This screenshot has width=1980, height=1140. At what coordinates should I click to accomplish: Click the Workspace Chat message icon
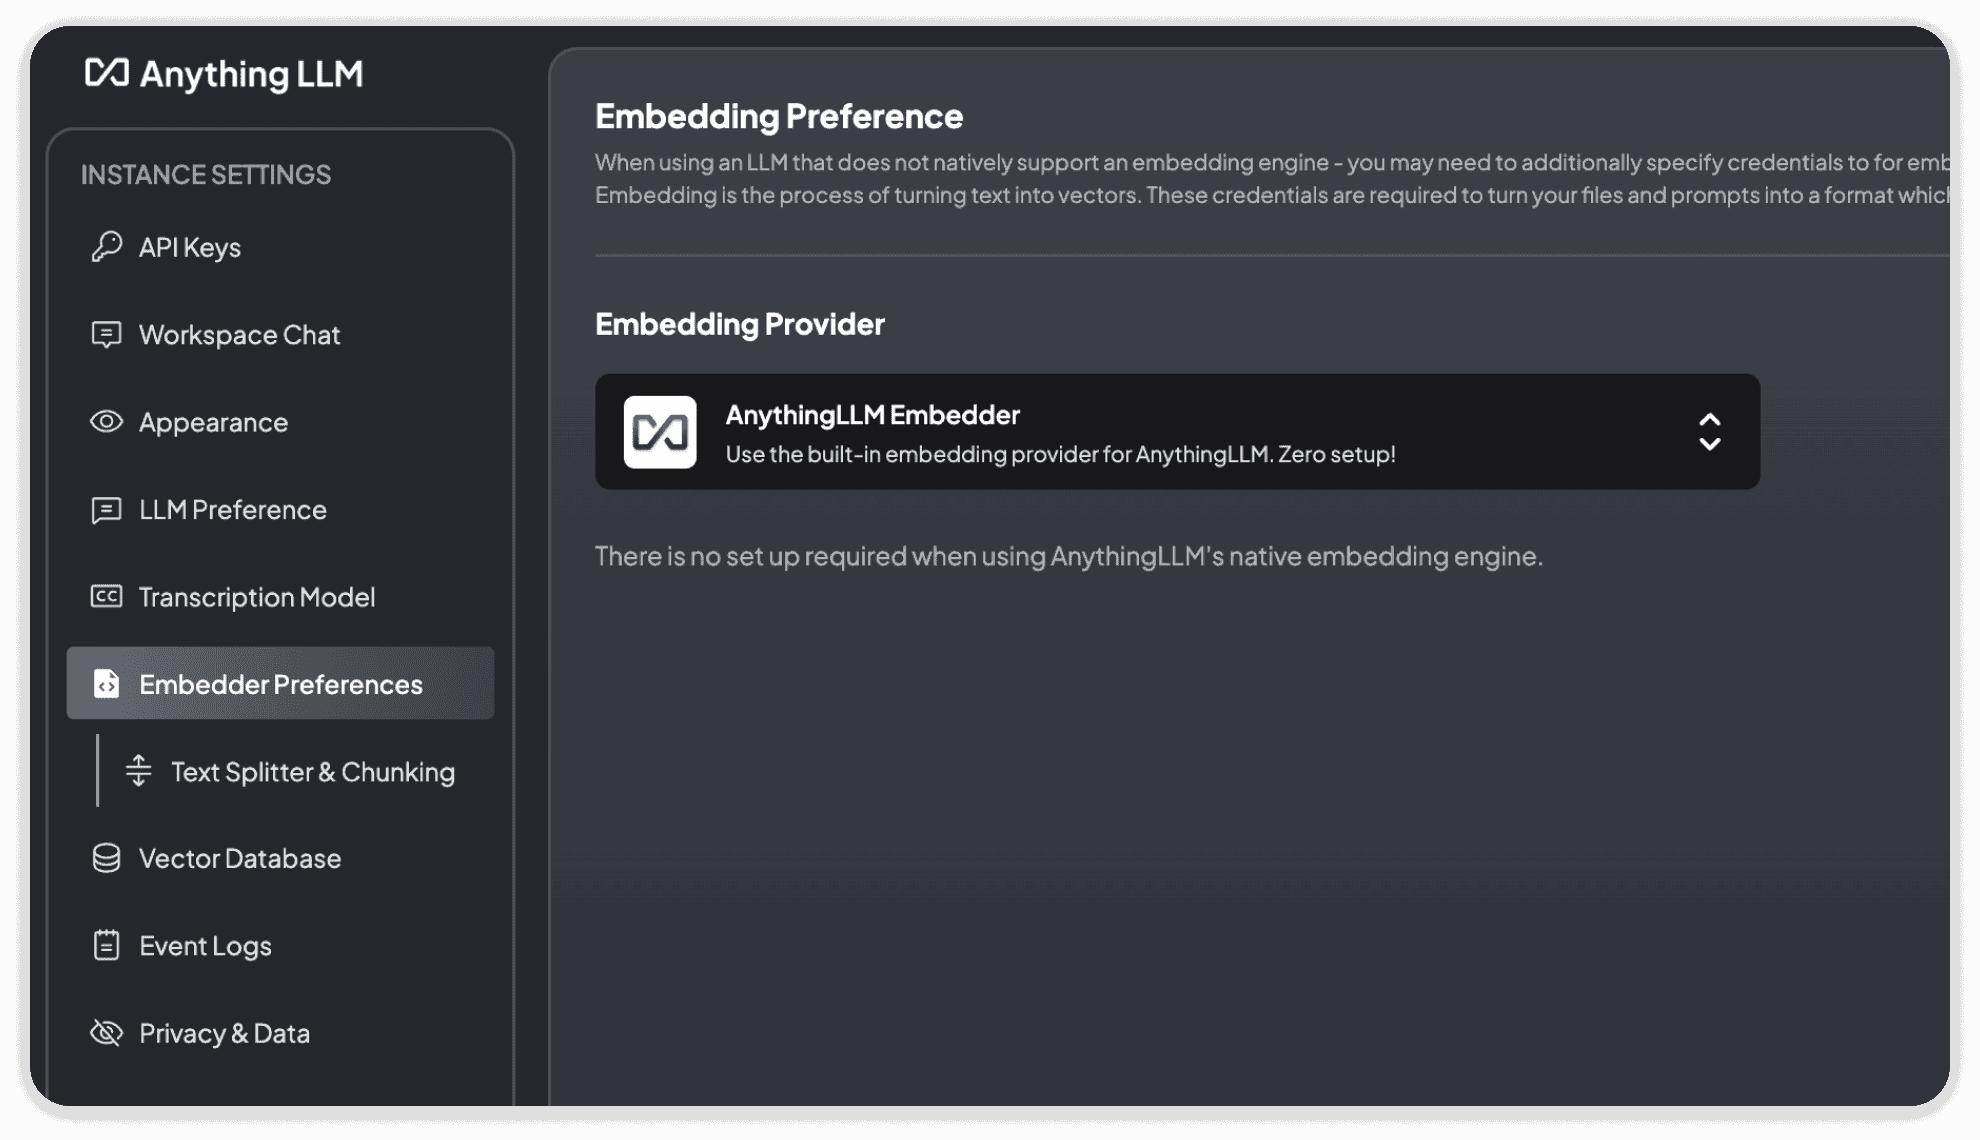click(x=106, y=334)
